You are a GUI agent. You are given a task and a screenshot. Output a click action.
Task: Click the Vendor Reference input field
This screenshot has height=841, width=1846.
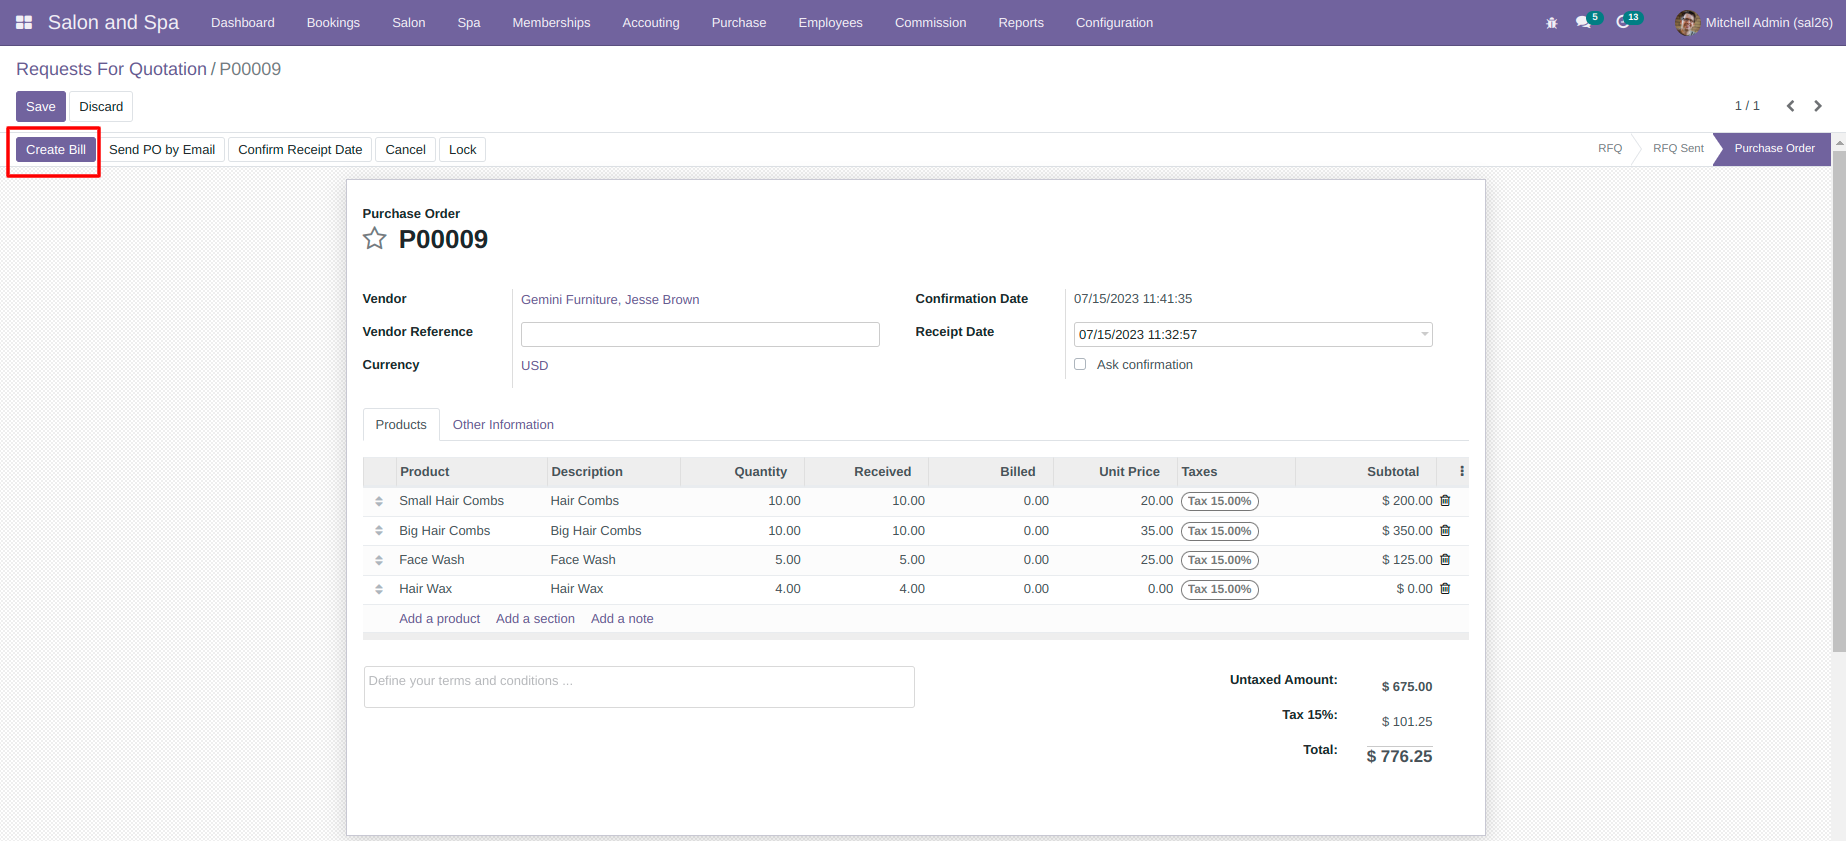click(700, 334)
